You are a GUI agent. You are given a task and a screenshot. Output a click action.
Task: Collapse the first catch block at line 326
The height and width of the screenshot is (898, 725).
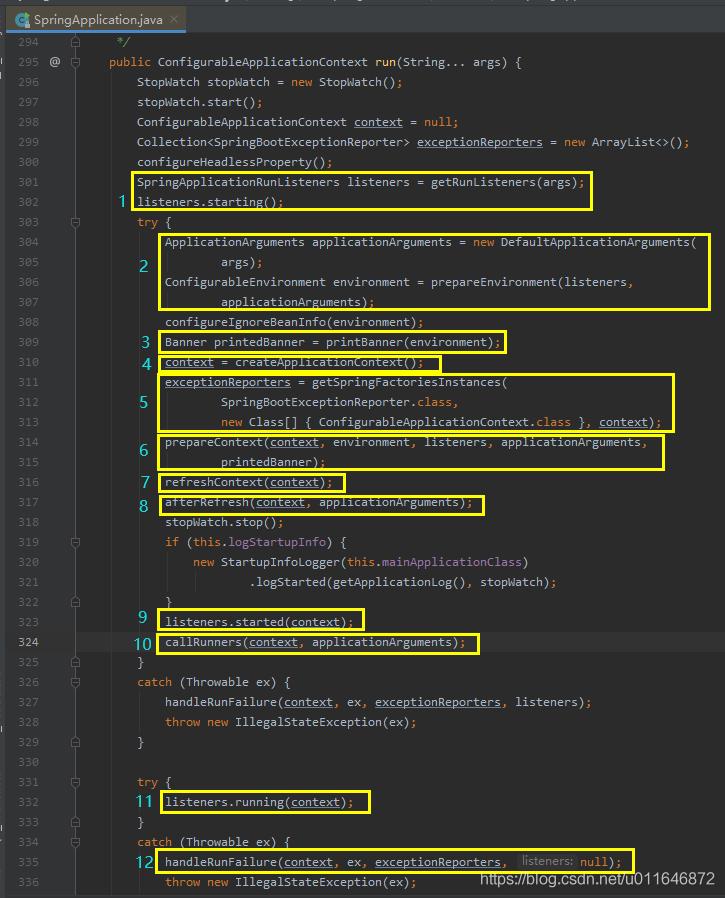click(x=75, y=682)
